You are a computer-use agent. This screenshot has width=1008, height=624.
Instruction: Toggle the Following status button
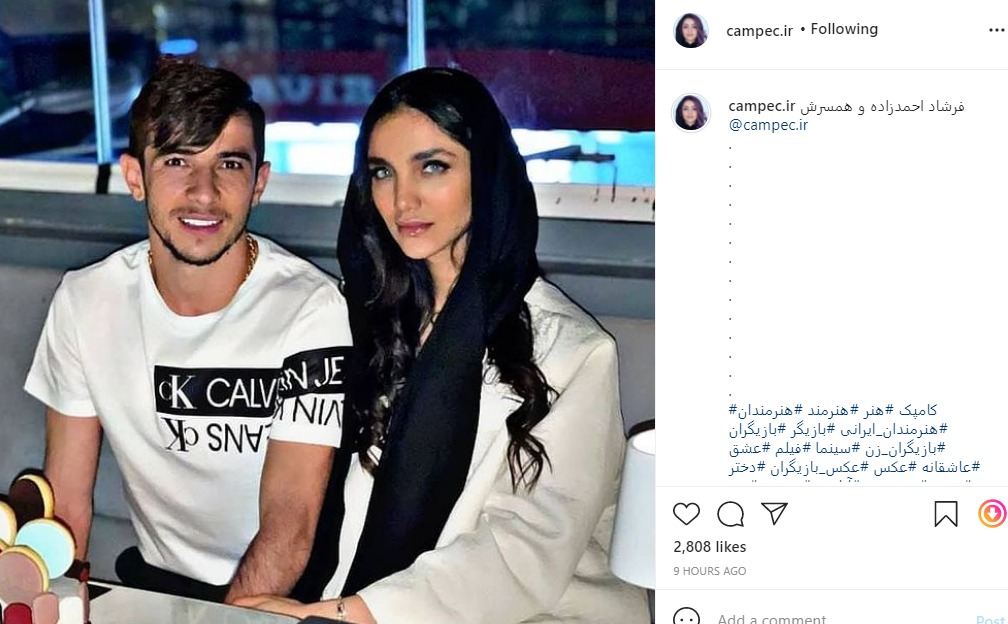pos(843,29)
